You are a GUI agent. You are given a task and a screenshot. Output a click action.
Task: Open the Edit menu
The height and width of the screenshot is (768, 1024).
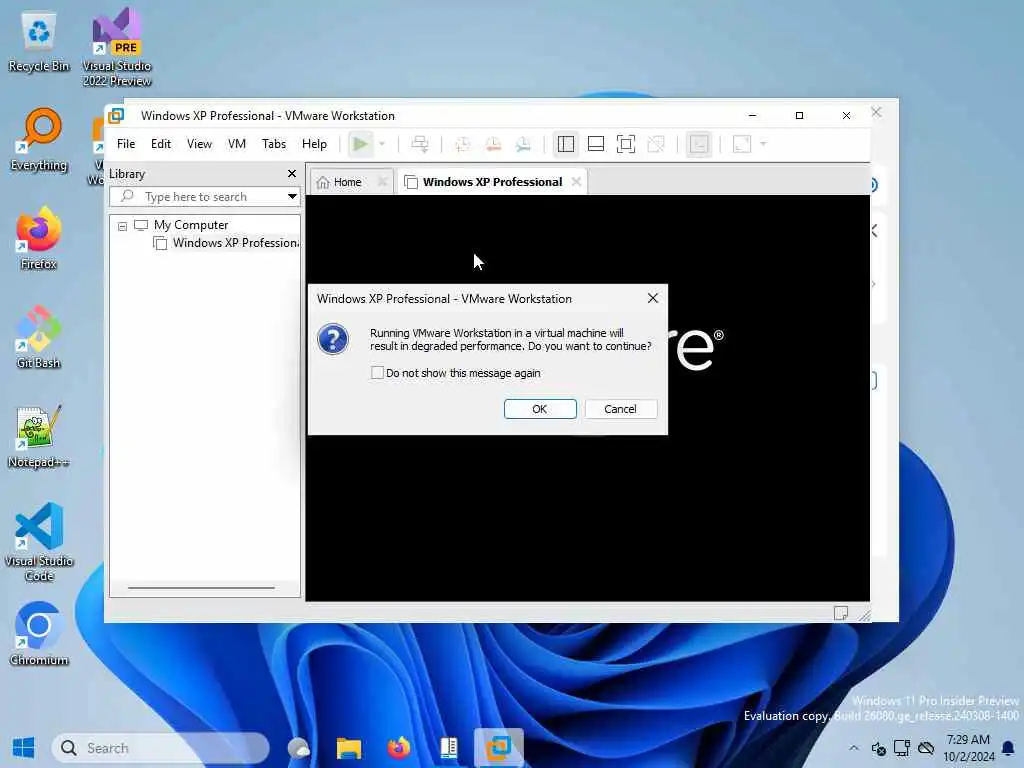pyautogui.click(x=161, y=144)
